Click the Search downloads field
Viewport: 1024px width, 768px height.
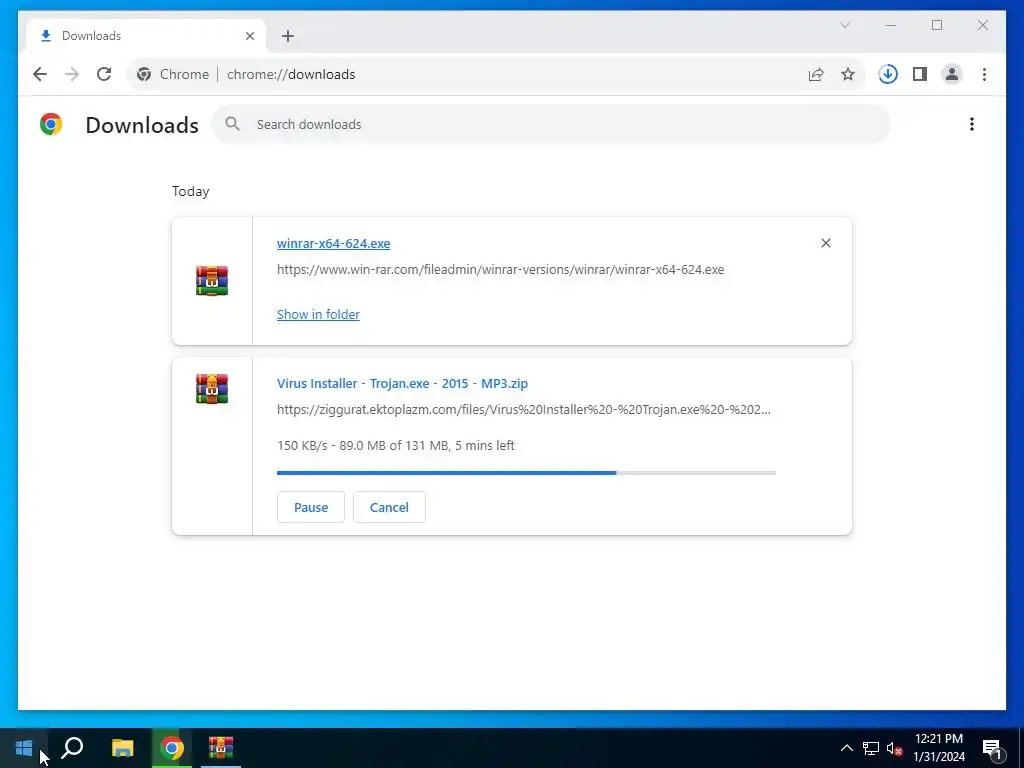click(551, 124)
